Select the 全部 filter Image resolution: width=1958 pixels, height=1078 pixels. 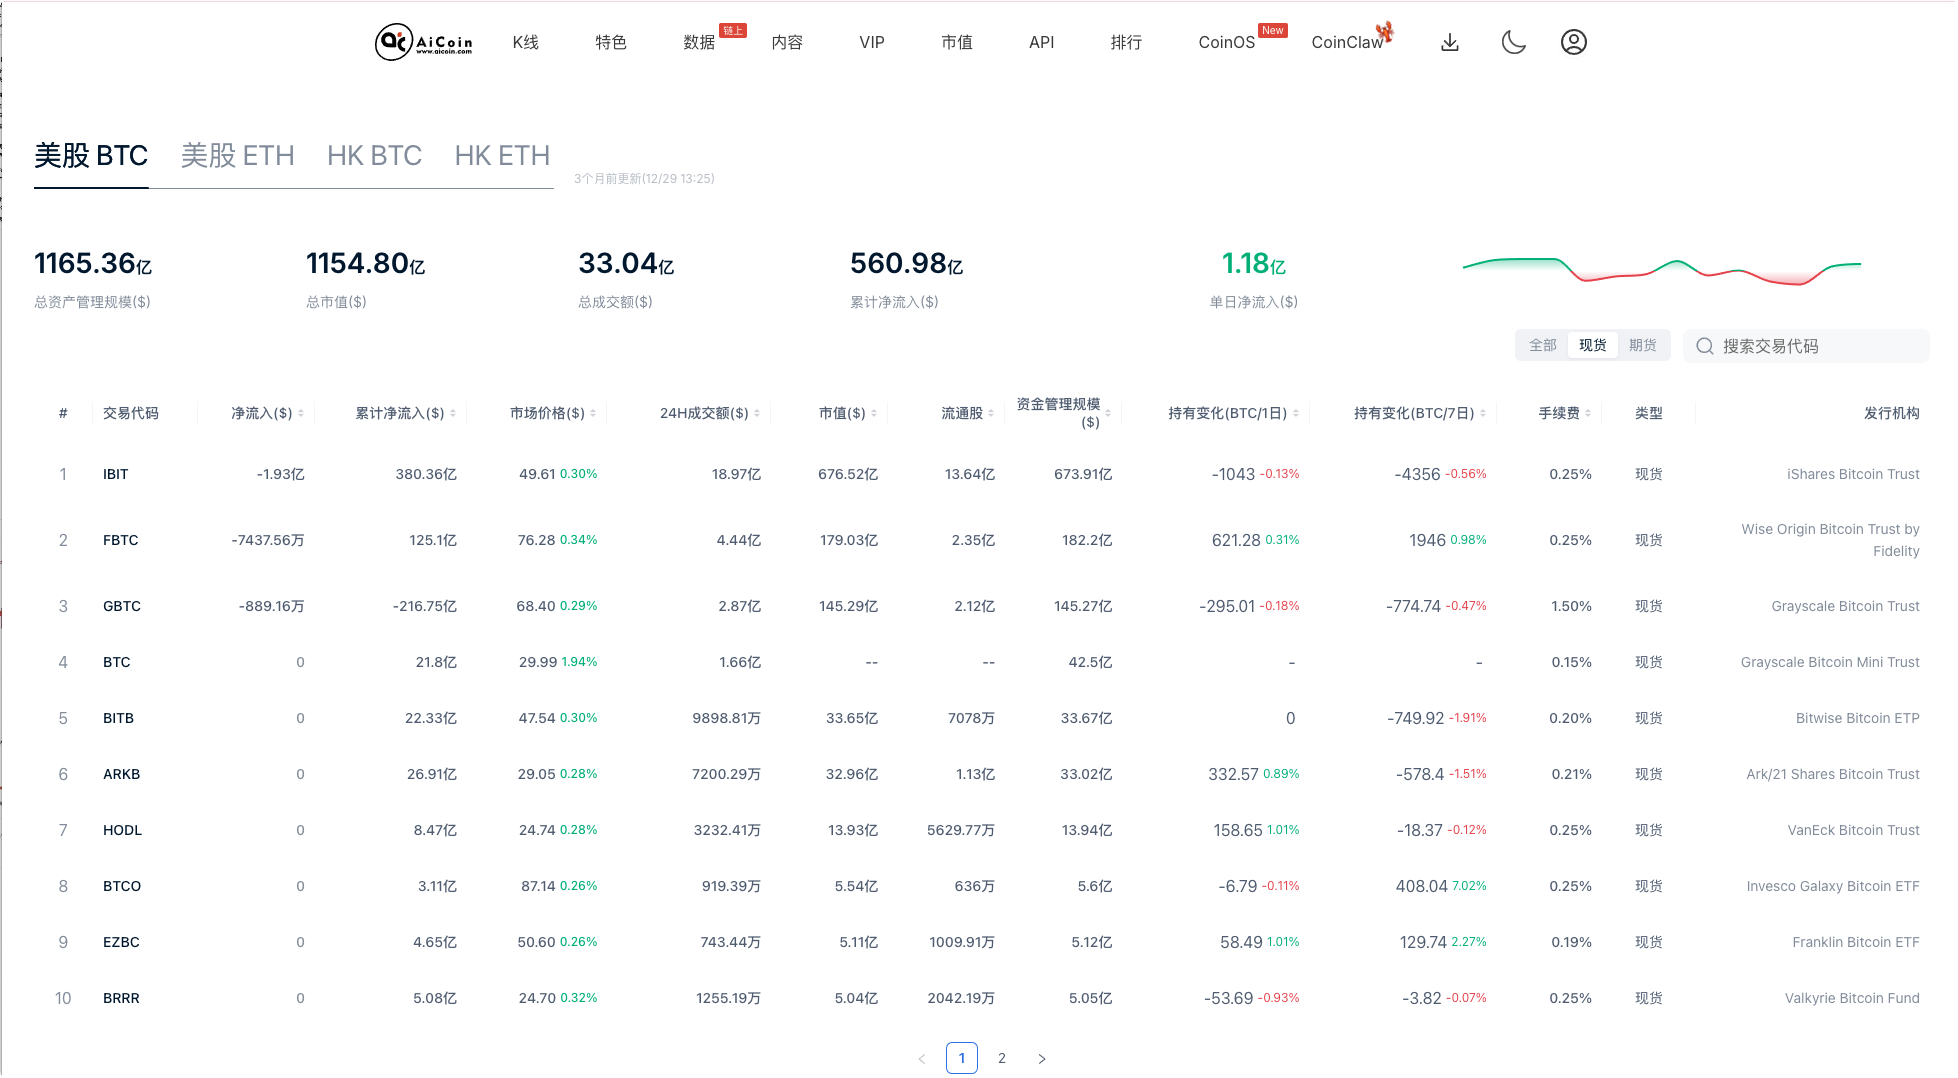point(1543,344)
